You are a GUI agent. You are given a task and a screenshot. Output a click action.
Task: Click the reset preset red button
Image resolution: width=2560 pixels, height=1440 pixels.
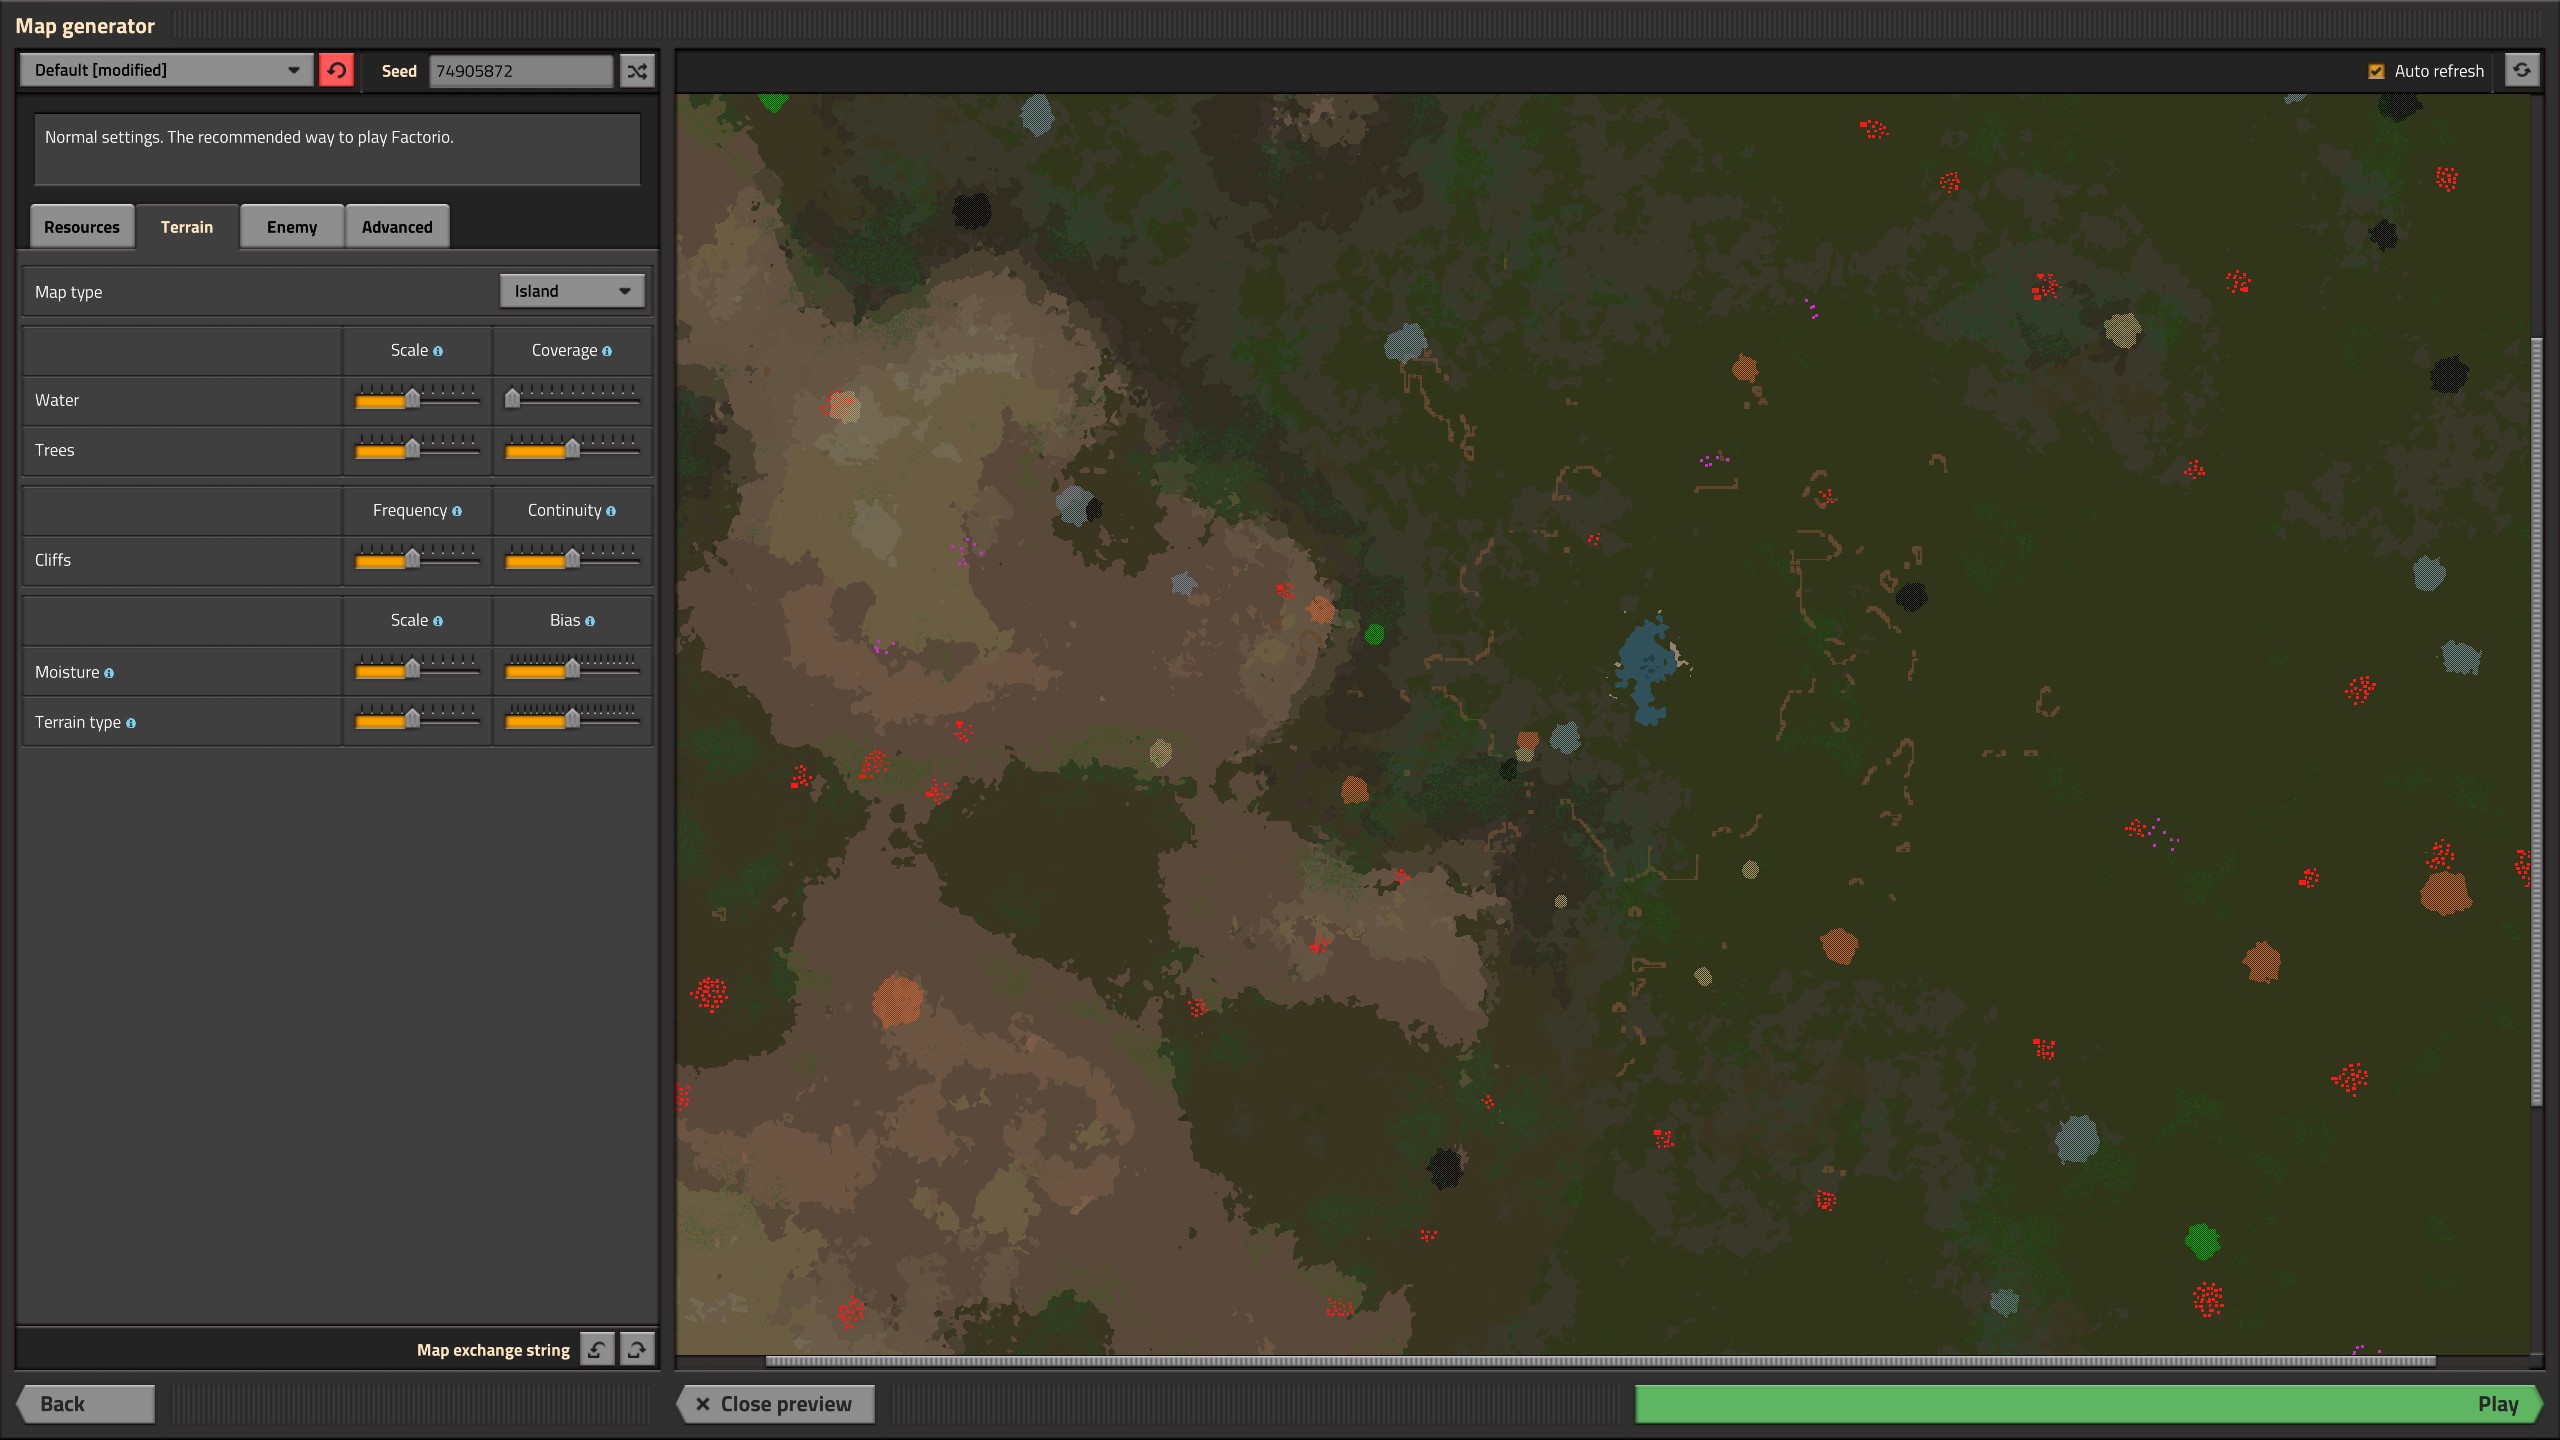pyautogui.click(x=336, y=70)
